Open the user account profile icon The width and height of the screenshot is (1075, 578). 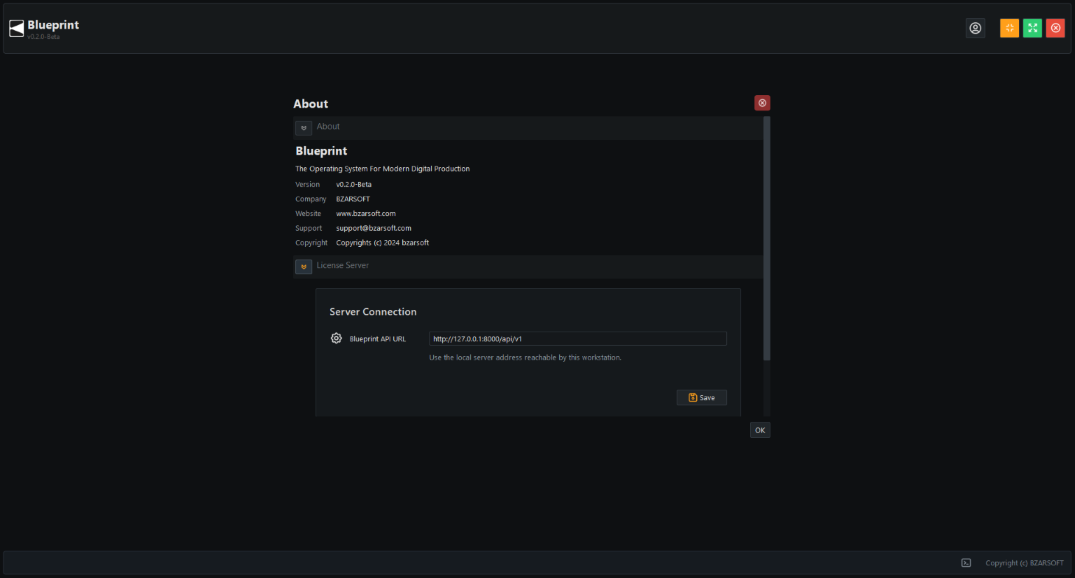click(x=975, y=28)
